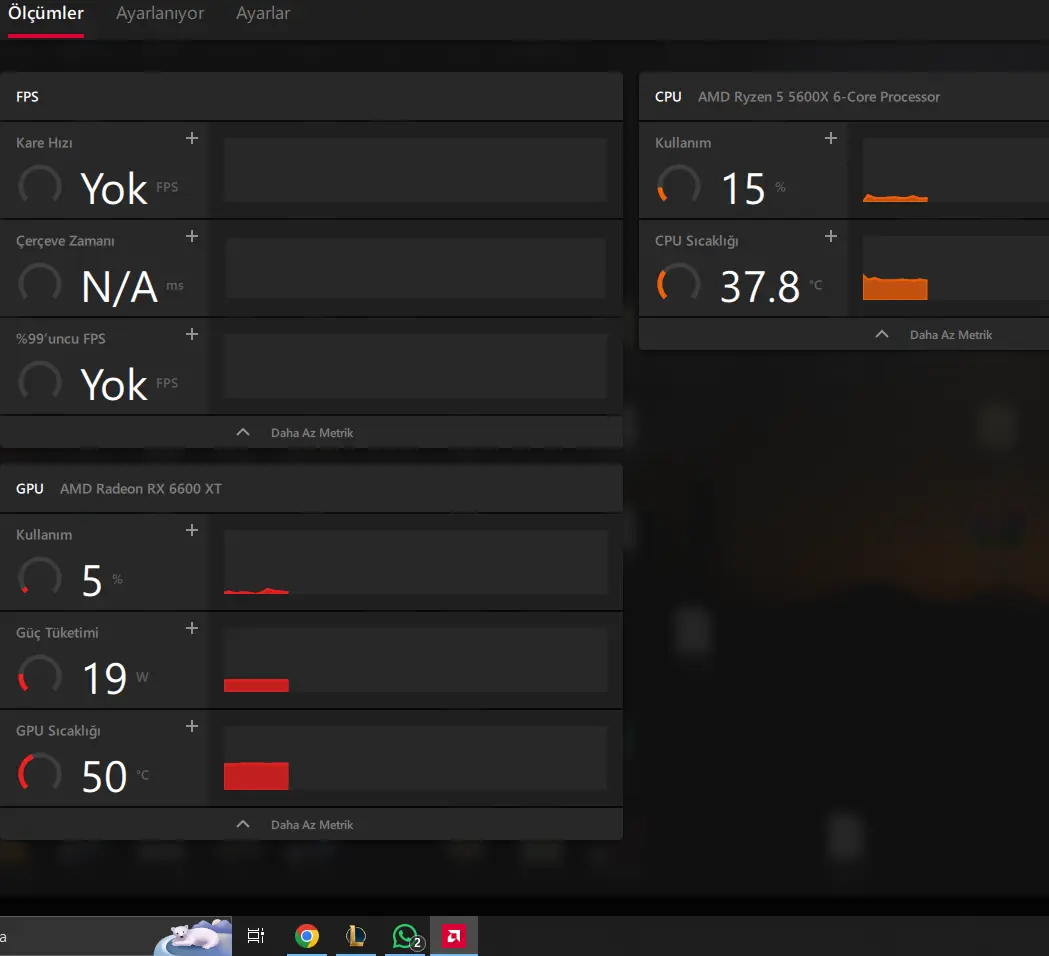Open the Ayarlar tab
Viewport: 1049px width, 956px height.
263,13
